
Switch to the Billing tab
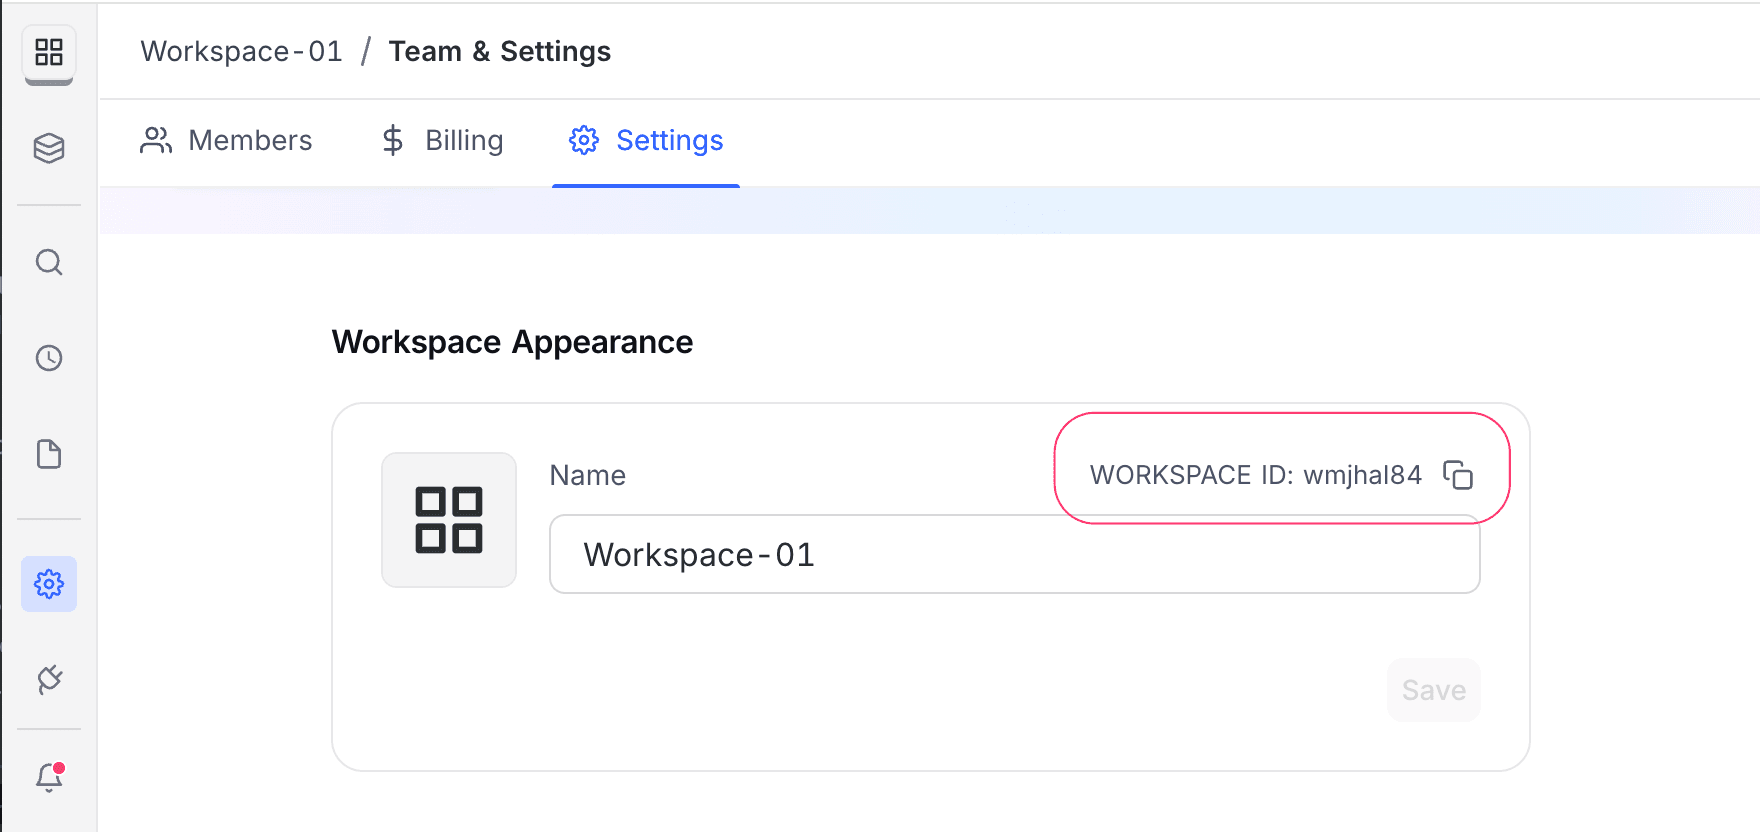pyautogui.click(x=464, y=141)
